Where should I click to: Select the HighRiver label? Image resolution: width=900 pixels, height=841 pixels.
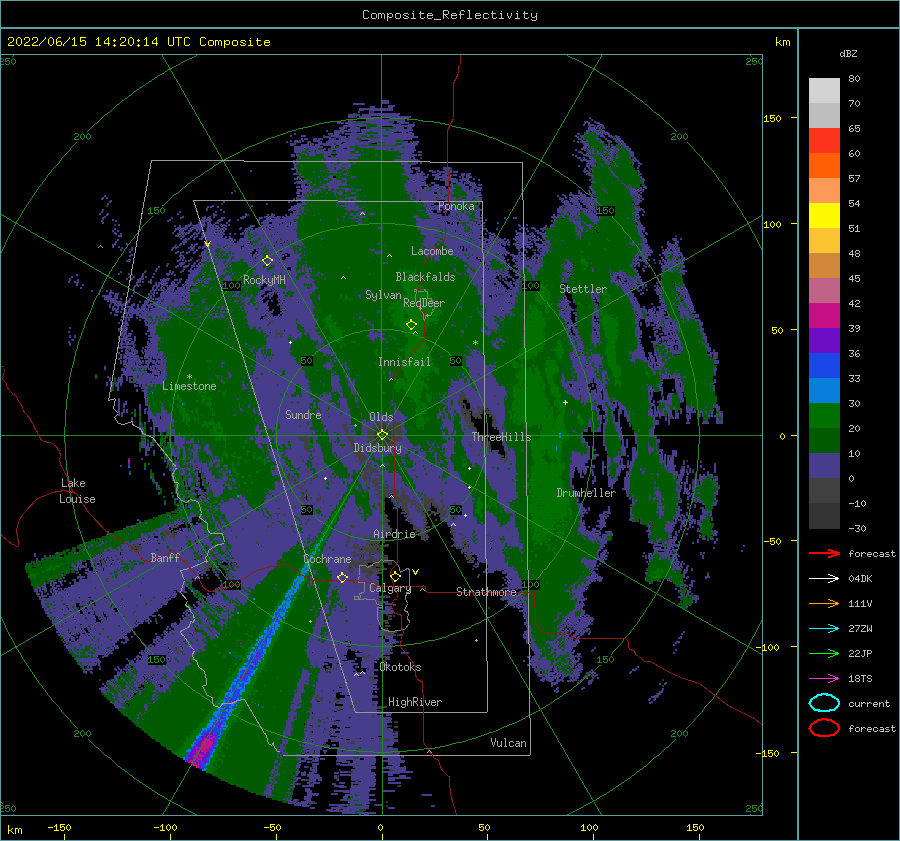coord(414,702)
